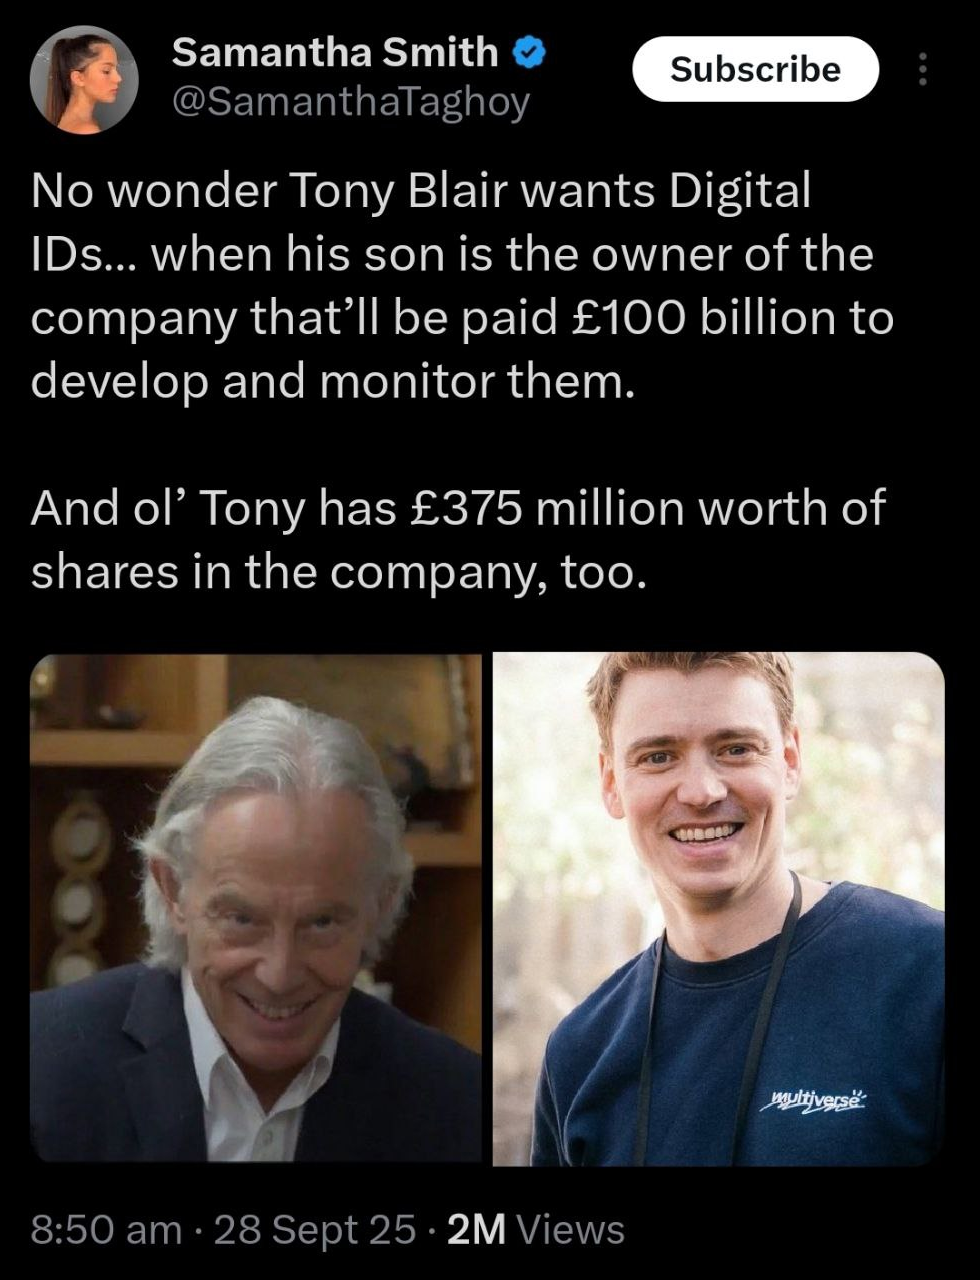Click the multiverse logo on the sweatshirt

point(815,1100)
